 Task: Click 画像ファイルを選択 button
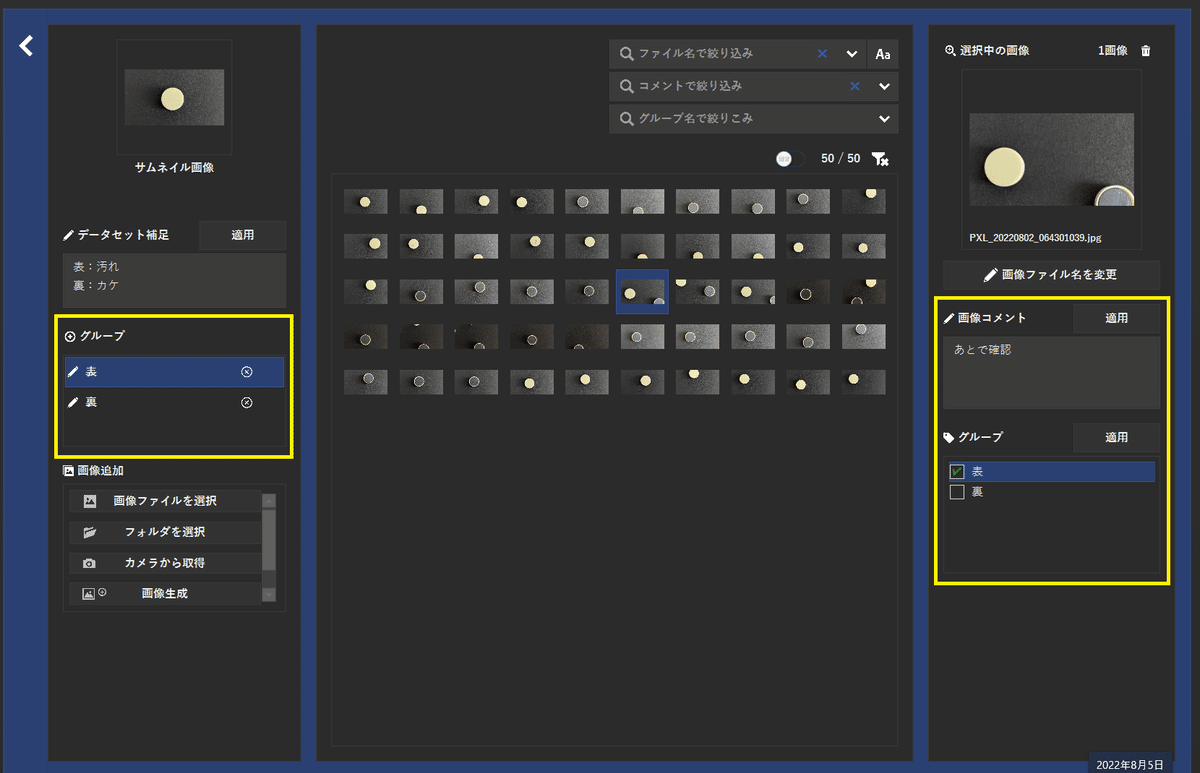pyautogui.click(x=165, y=501)
